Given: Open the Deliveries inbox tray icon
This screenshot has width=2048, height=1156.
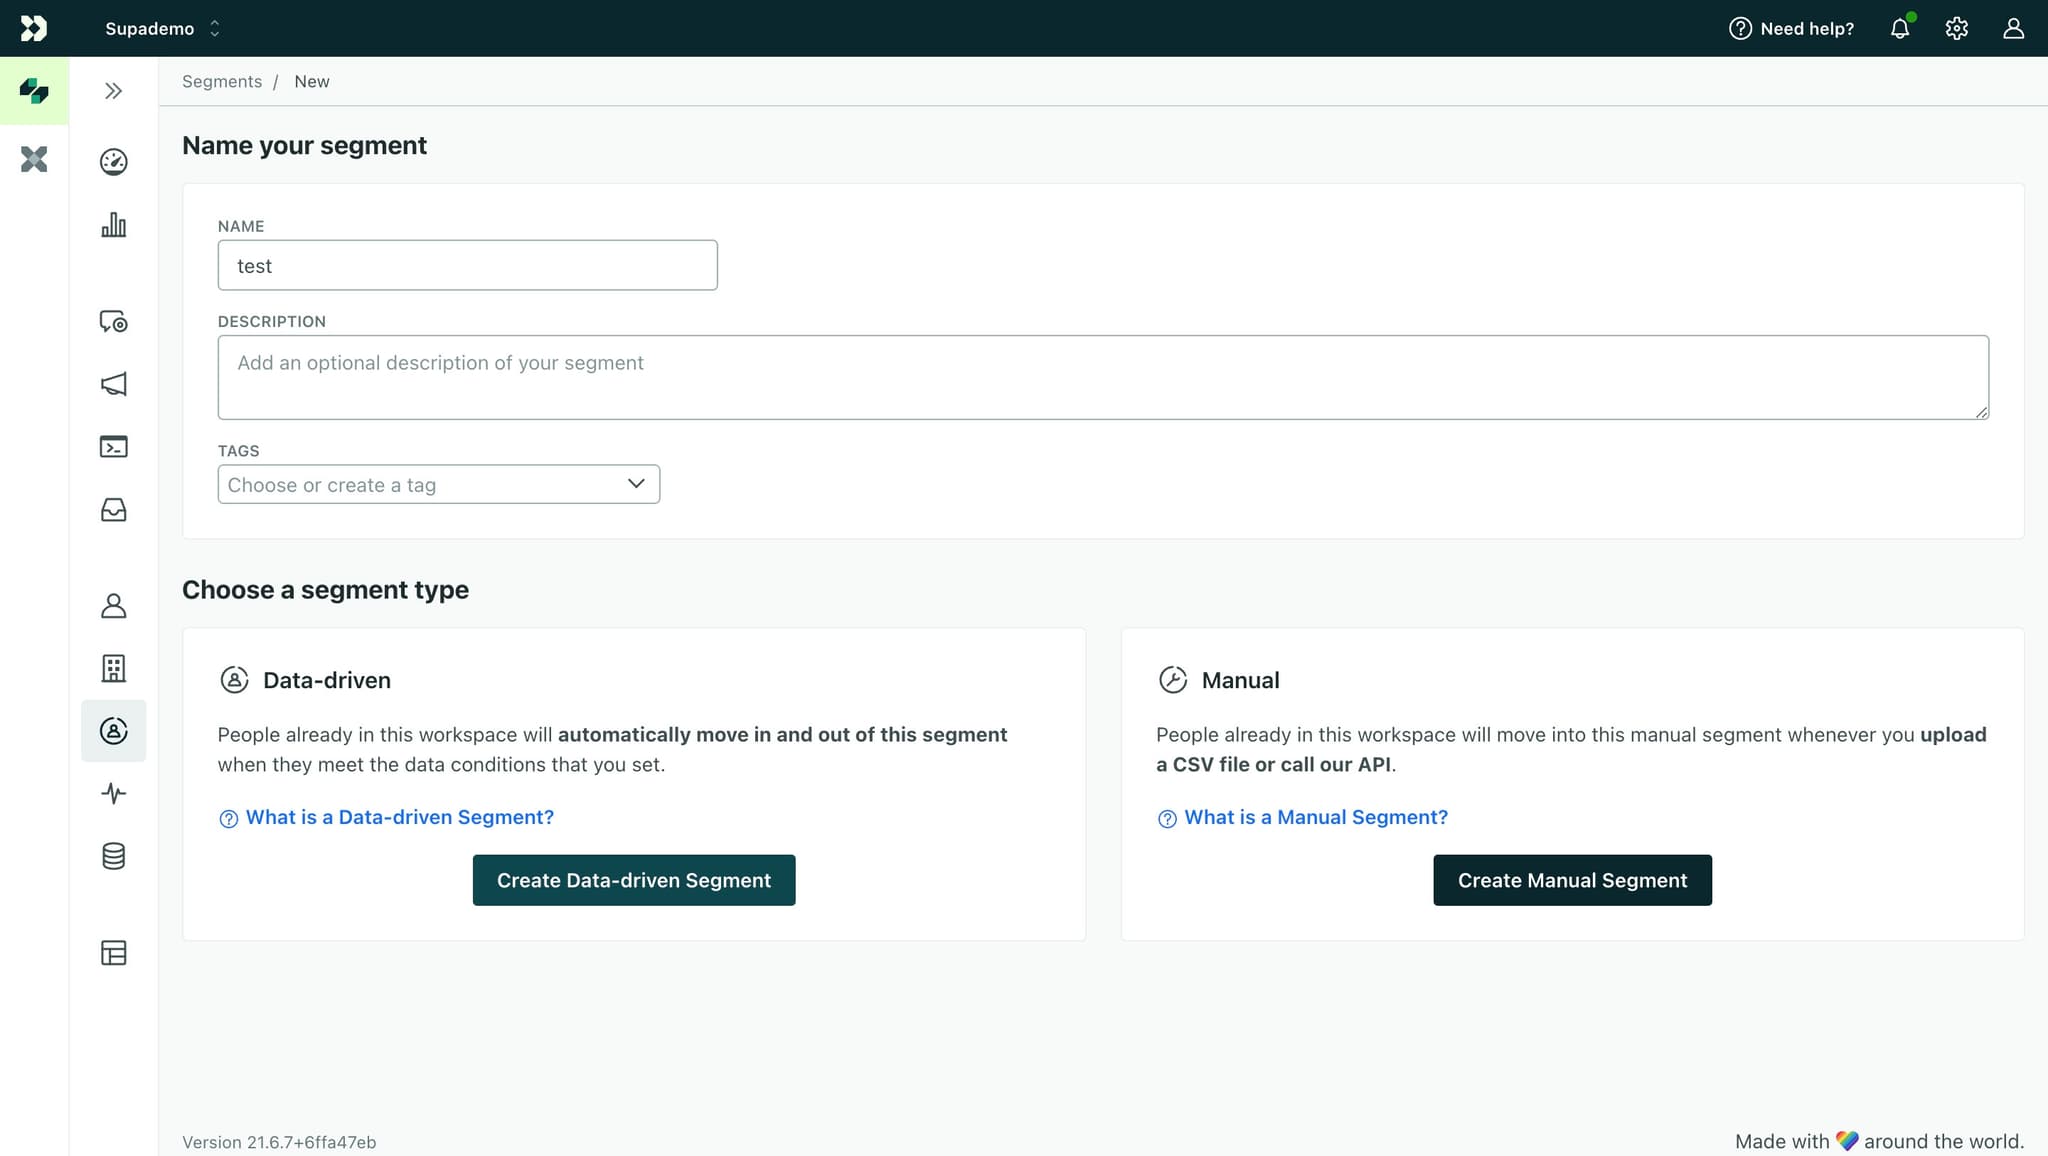Looking at the screenshot, I should [113, 510].
